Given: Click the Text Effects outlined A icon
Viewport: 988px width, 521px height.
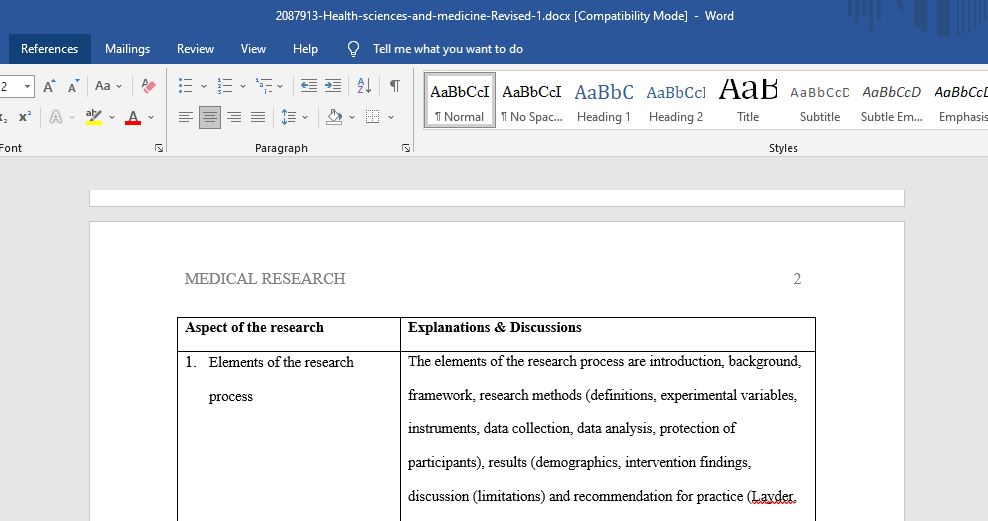Looking at the screenshot, I should [56, 117].
